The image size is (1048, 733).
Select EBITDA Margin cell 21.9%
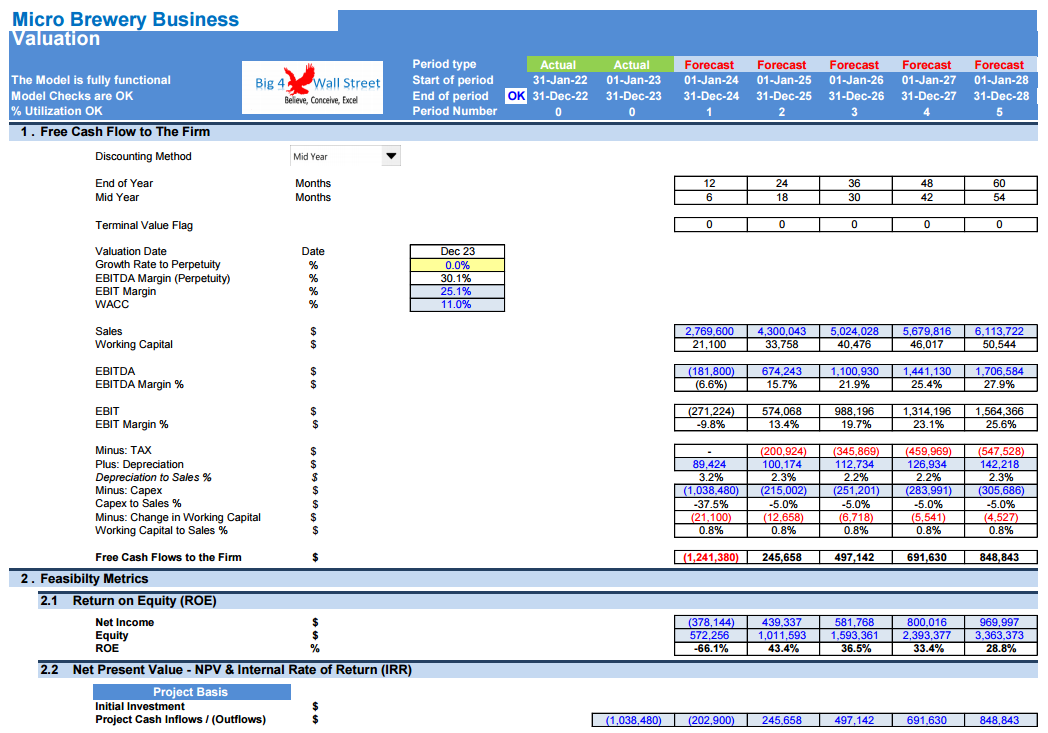(x=855, y=385)
